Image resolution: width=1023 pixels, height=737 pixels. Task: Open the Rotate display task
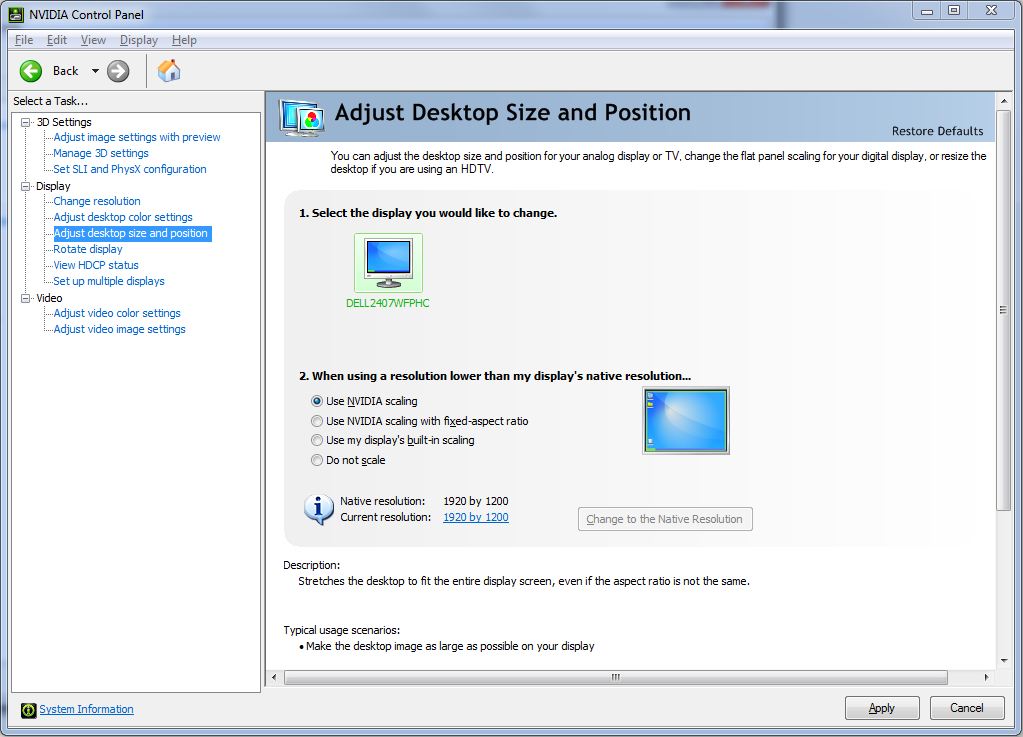tap(87, 249)
